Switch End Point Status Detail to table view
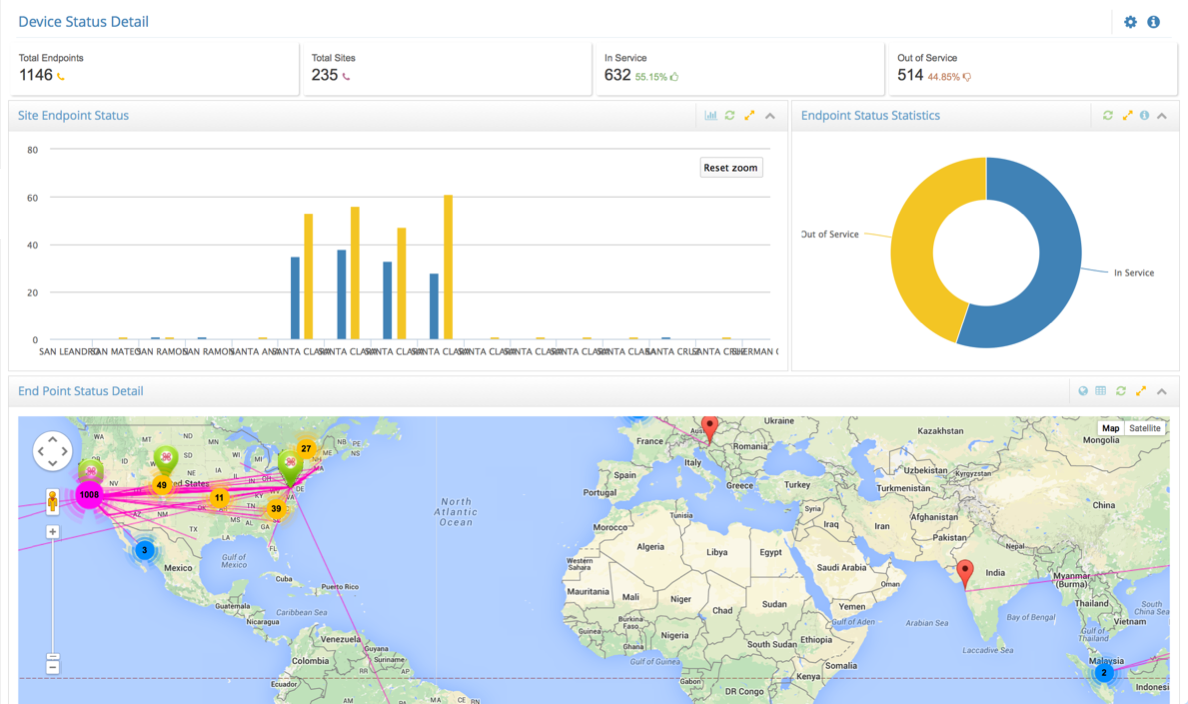 point(1101,391)
